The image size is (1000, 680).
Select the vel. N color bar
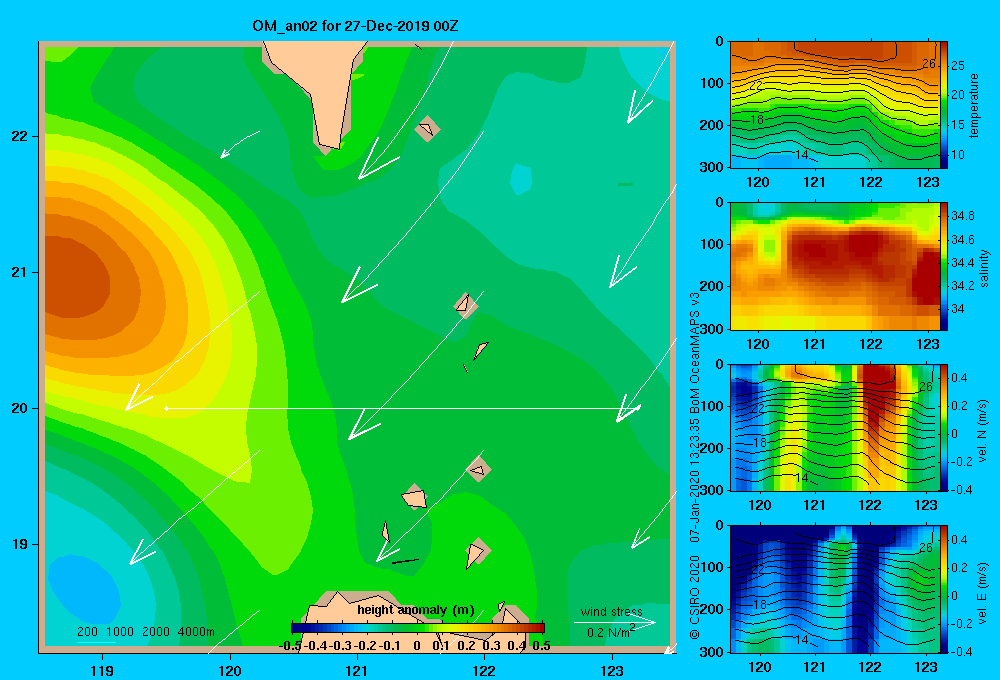pyautogui.click(x=944, y=427)
